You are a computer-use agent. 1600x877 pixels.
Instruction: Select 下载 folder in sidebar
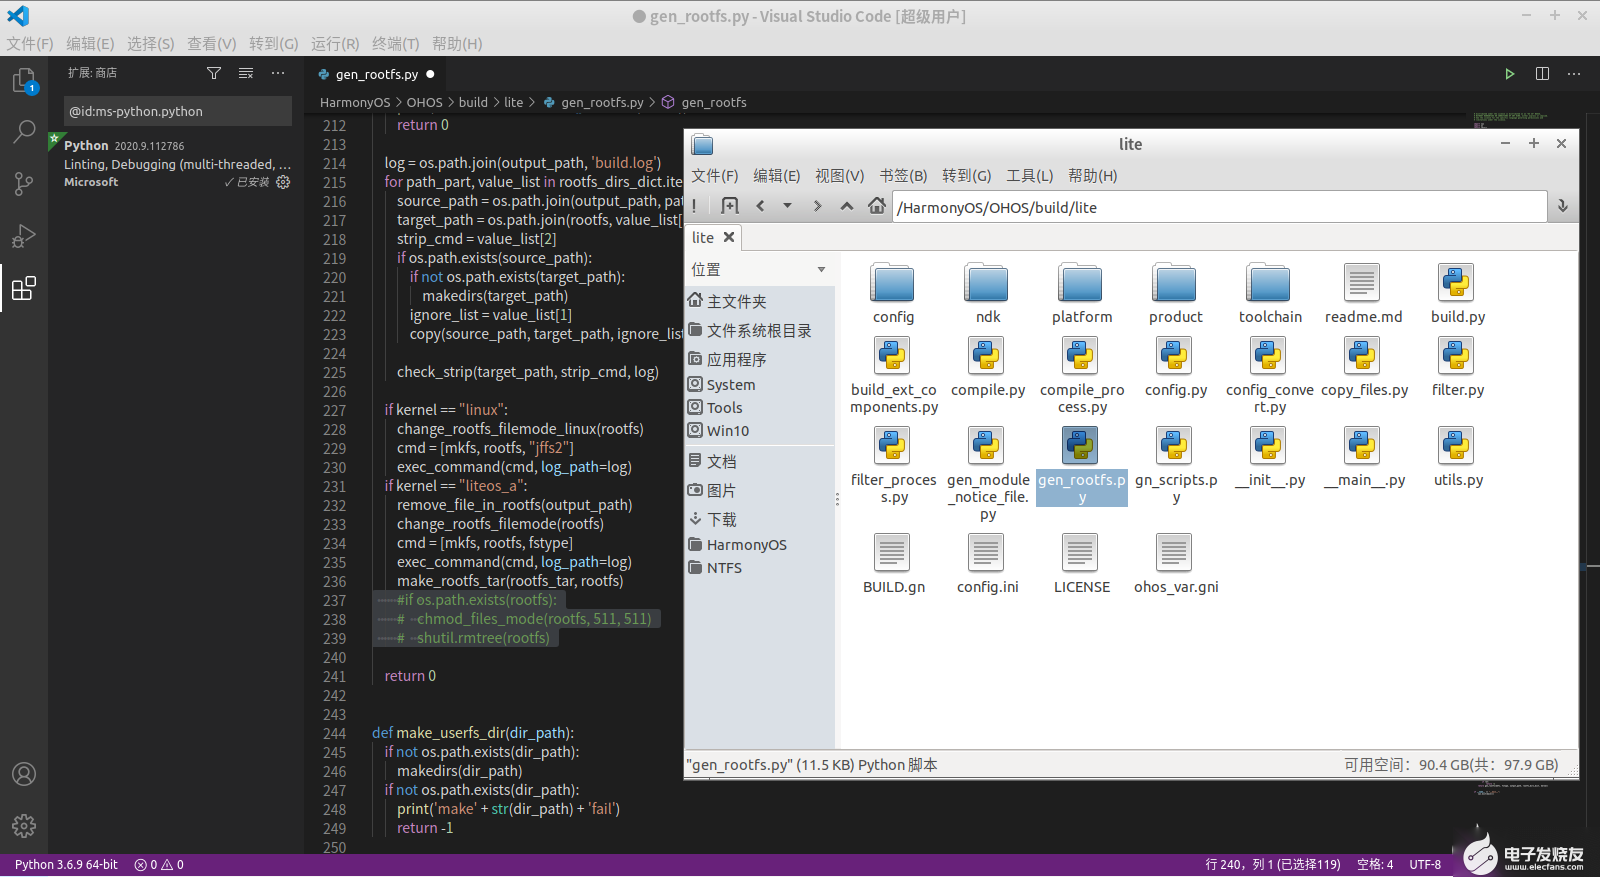point(760,519)
